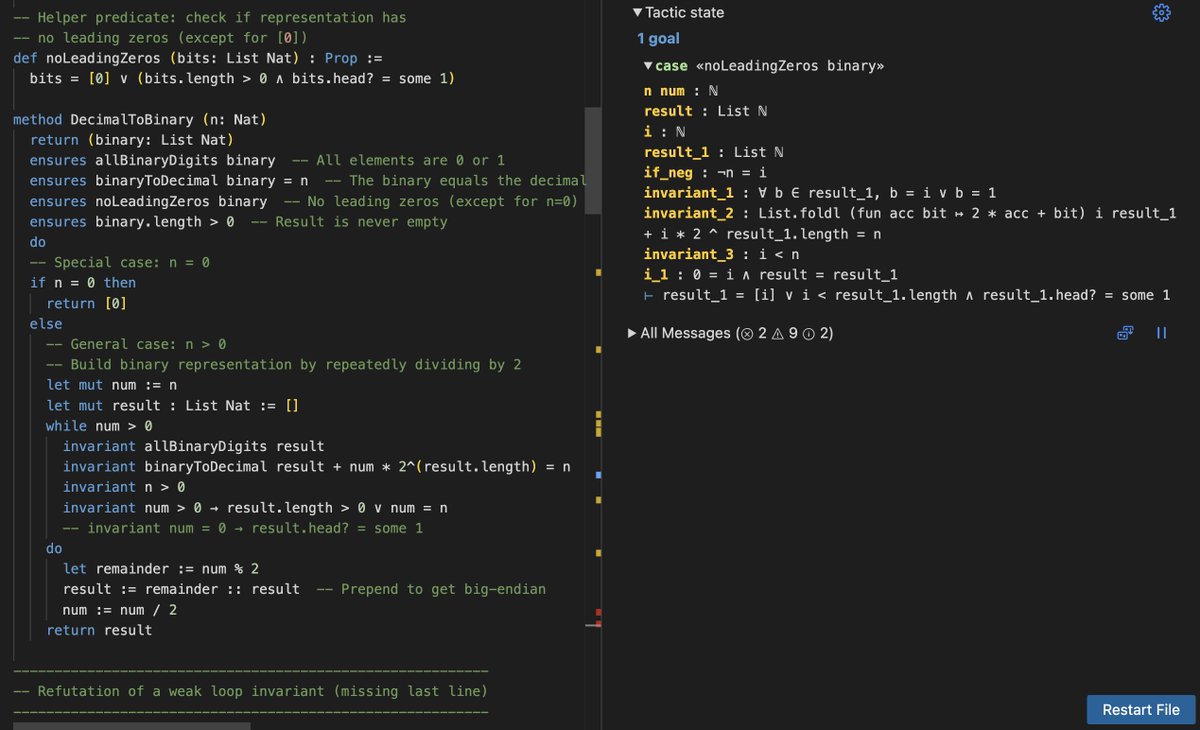
Task: Click the goal line starting with ⊢
Action: [x=907, y=295]
